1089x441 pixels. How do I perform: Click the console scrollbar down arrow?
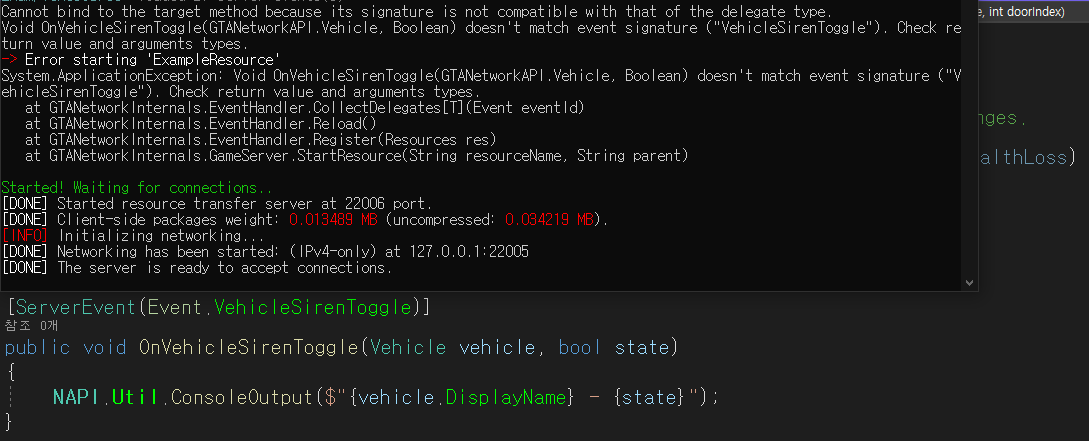coord(970,283)
